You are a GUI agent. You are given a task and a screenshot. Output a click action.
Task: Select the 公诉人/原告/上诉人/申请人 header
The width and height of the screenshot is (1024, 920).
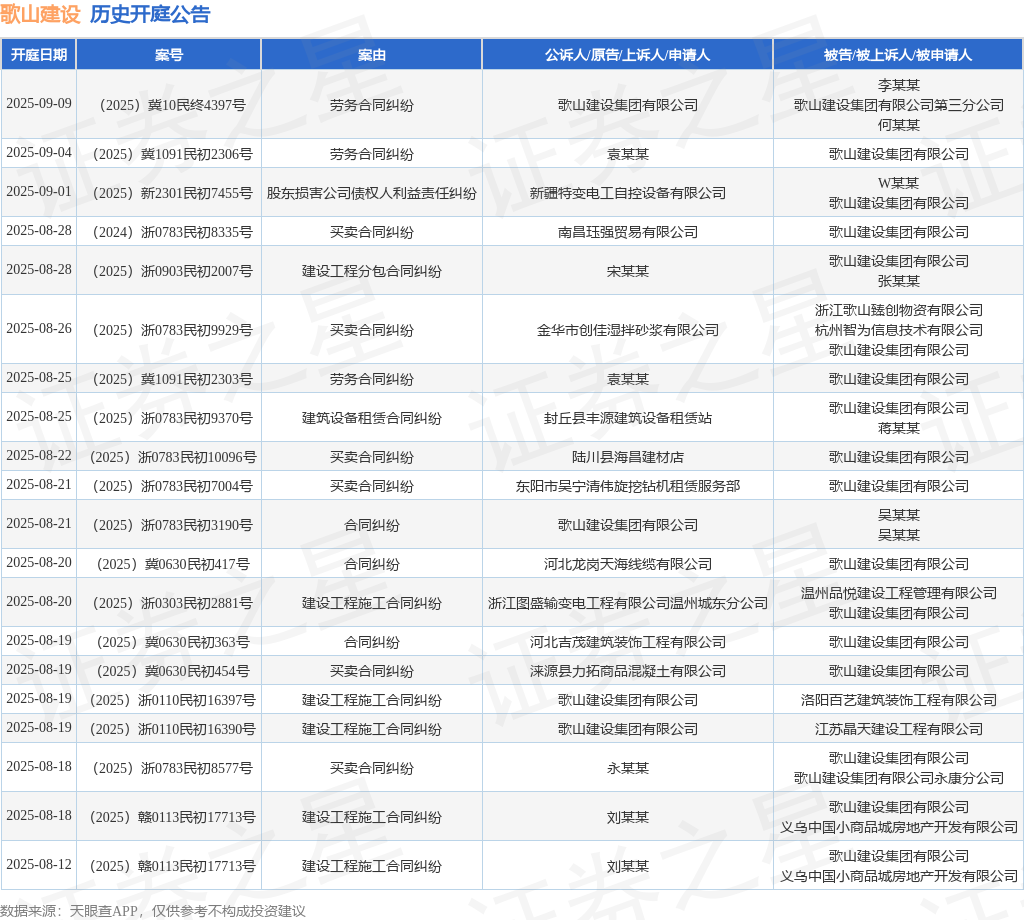[628, 55]
